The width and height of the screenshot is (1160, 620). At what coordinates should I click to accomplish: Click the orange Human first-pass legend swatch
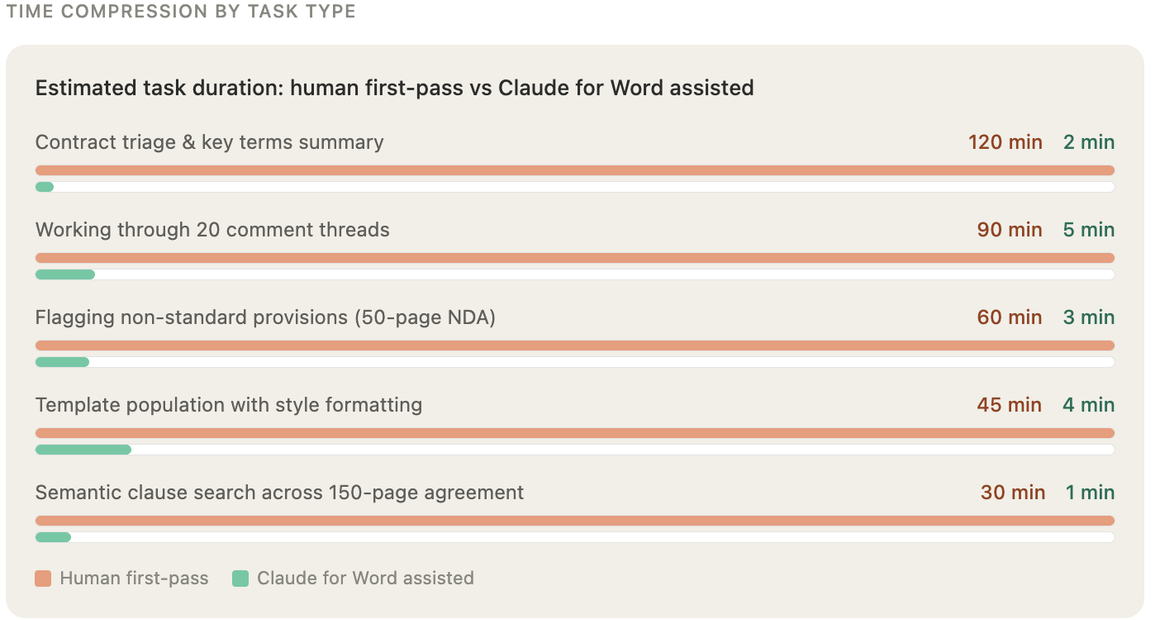pos(43,578)
